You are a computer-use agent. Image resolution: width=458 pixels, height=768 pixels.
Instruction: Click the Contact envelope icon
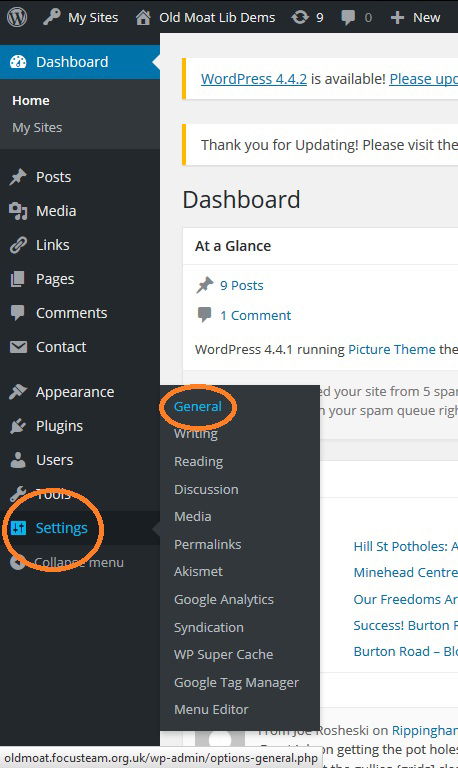tap(18, 347)
